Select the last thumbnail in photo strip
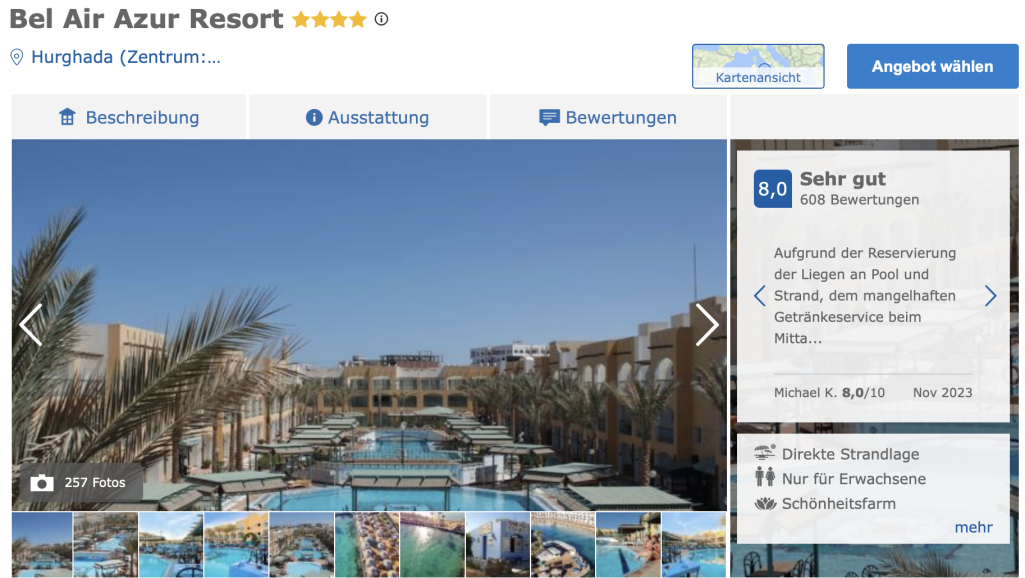Screen dimensions: 1025x578 694,545
